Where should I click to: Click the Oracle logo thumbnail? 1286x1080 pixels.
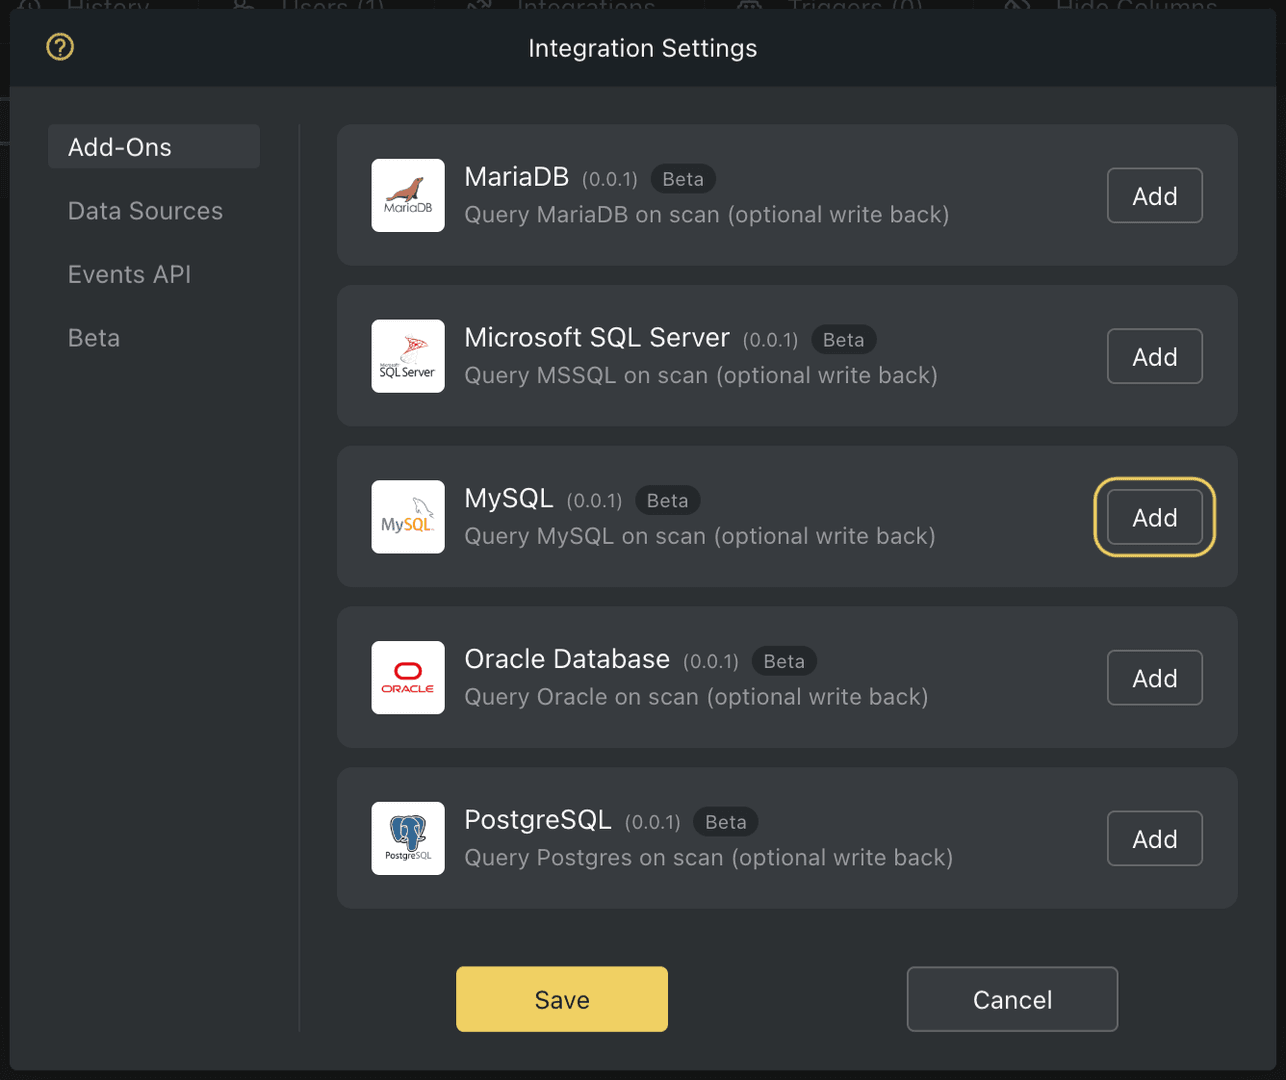point(408,678)
